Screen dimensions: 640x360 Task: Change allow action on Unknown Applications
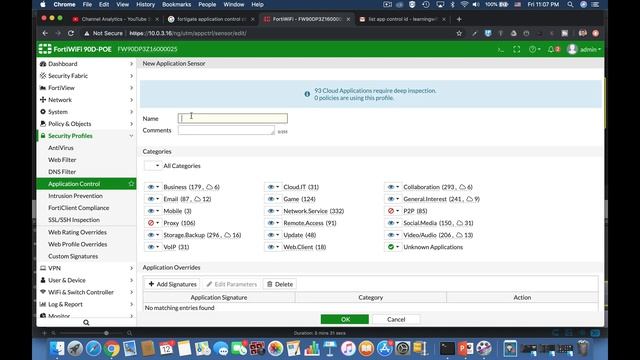coord(393,247)
